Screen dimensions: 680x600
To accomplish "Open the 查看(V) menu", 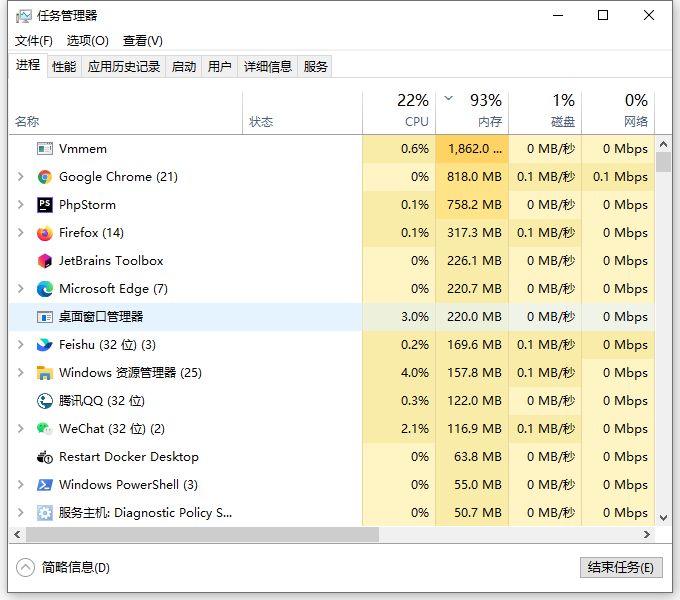I will (143, 41).
